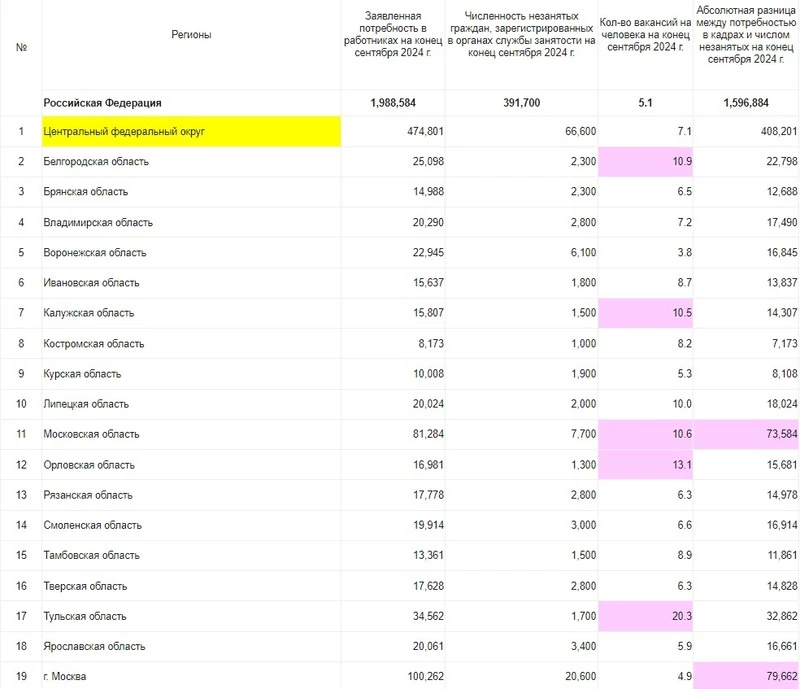This screenshot has width=800, height=689.
Task: Select the pink 20.3 cell for Тульская область
Action: click(x=645, y=616)
